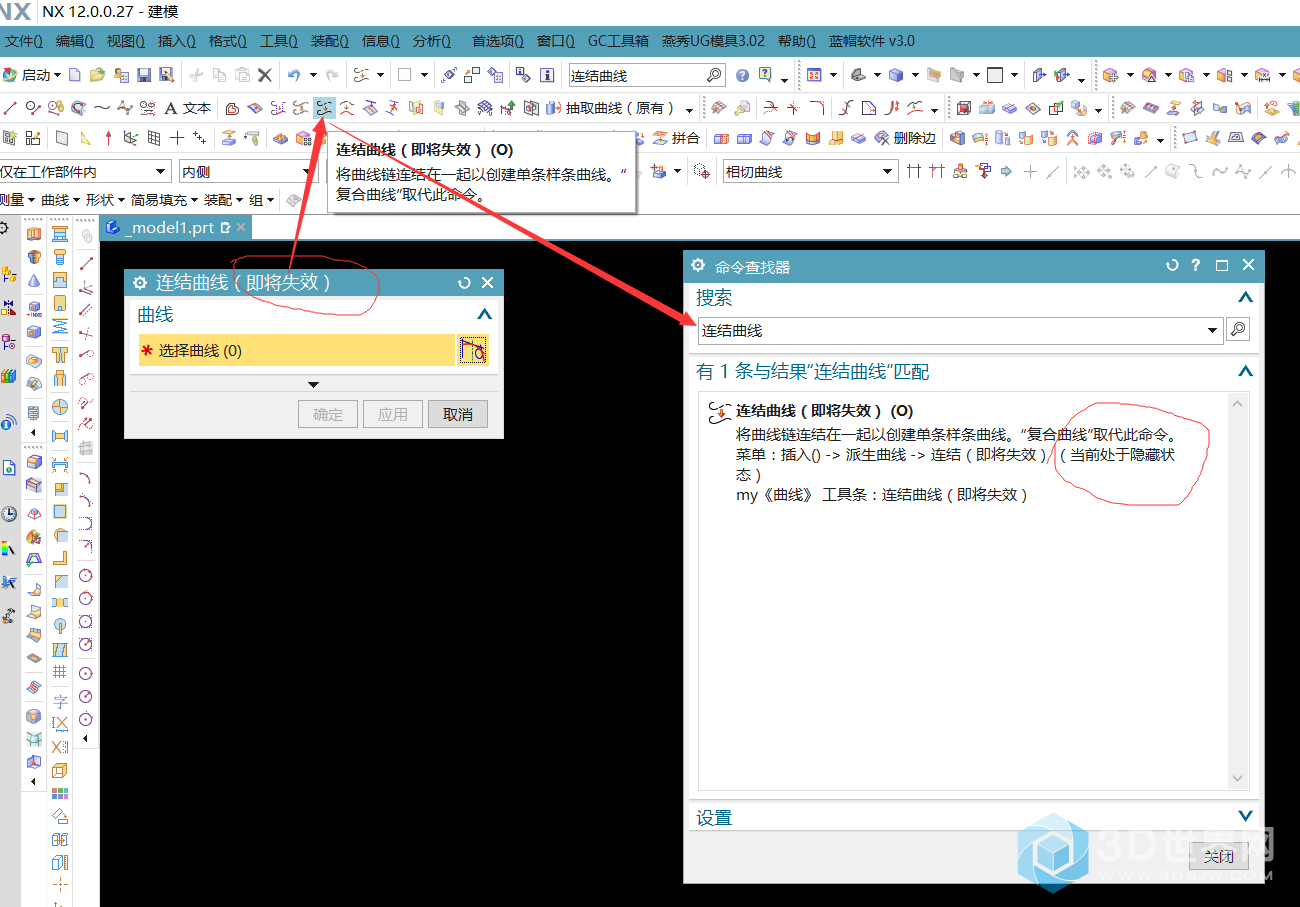Open the 分析 menu
The image size is (1300, 907).
pyautogui.click(x=432, y=41)
